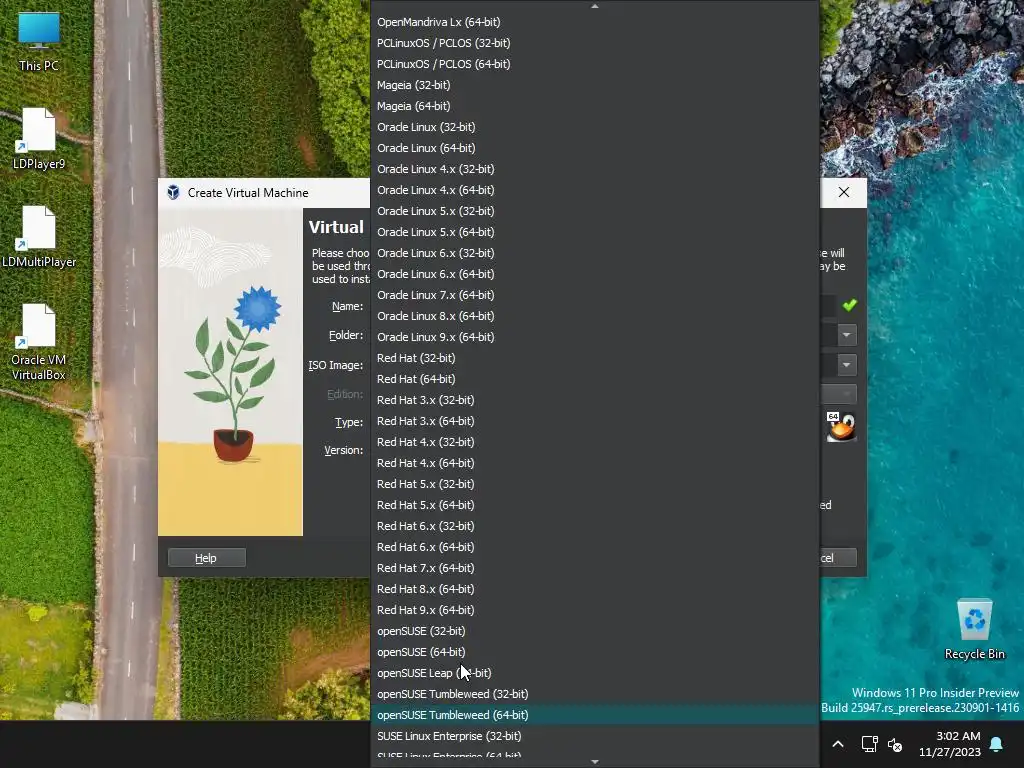Select Red Hat 6.x (64-bit)
Viewport: 1024px width, 768px height.
[x=594, y=547]
